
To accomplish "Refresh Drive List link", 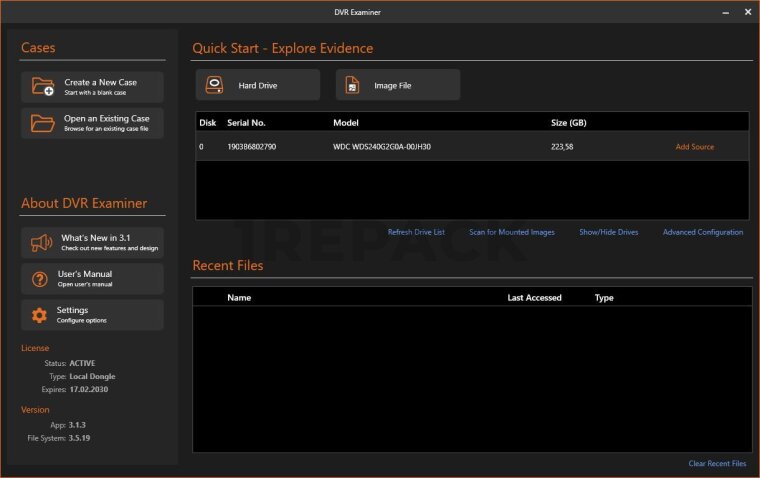I will click(x=416, y=232).
